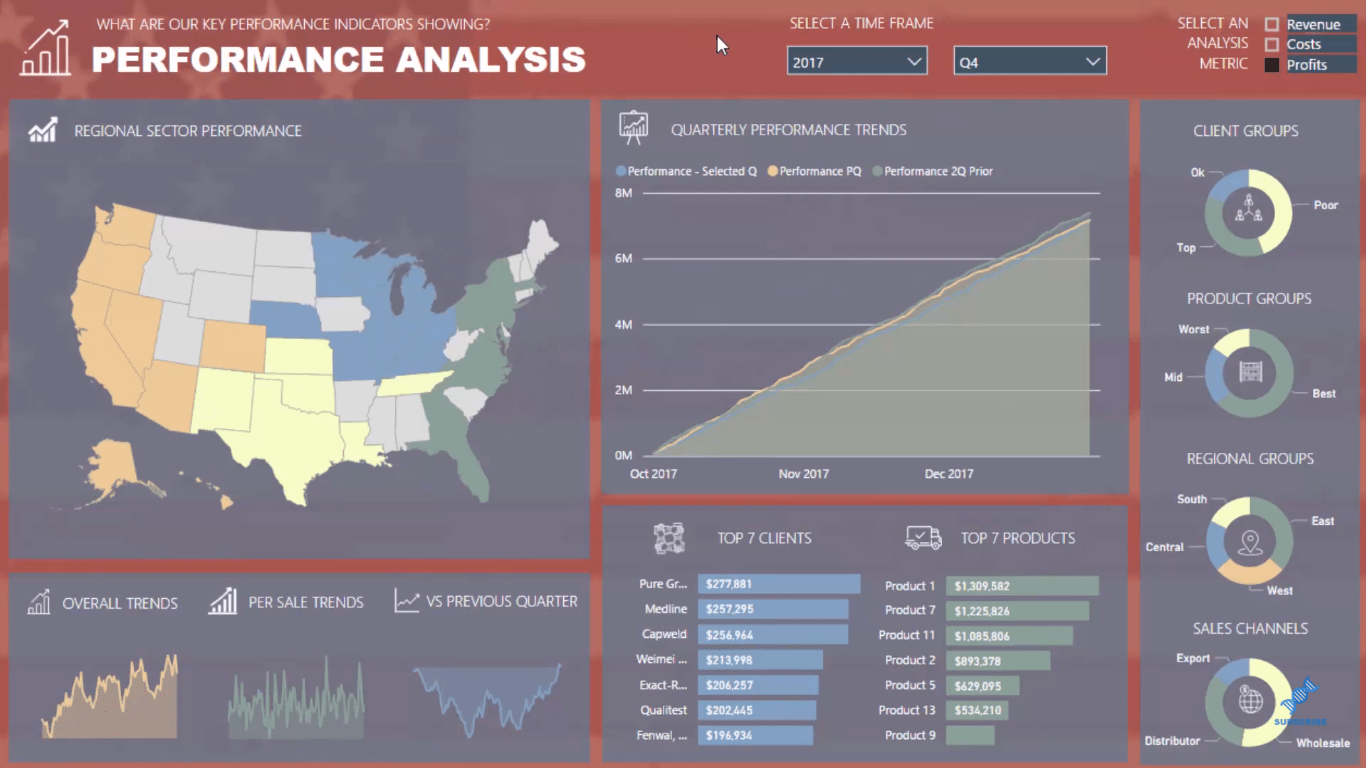Screen dimensions: 1366x768
Task: Click the Overall Trends bar icon
Action: 39,602
